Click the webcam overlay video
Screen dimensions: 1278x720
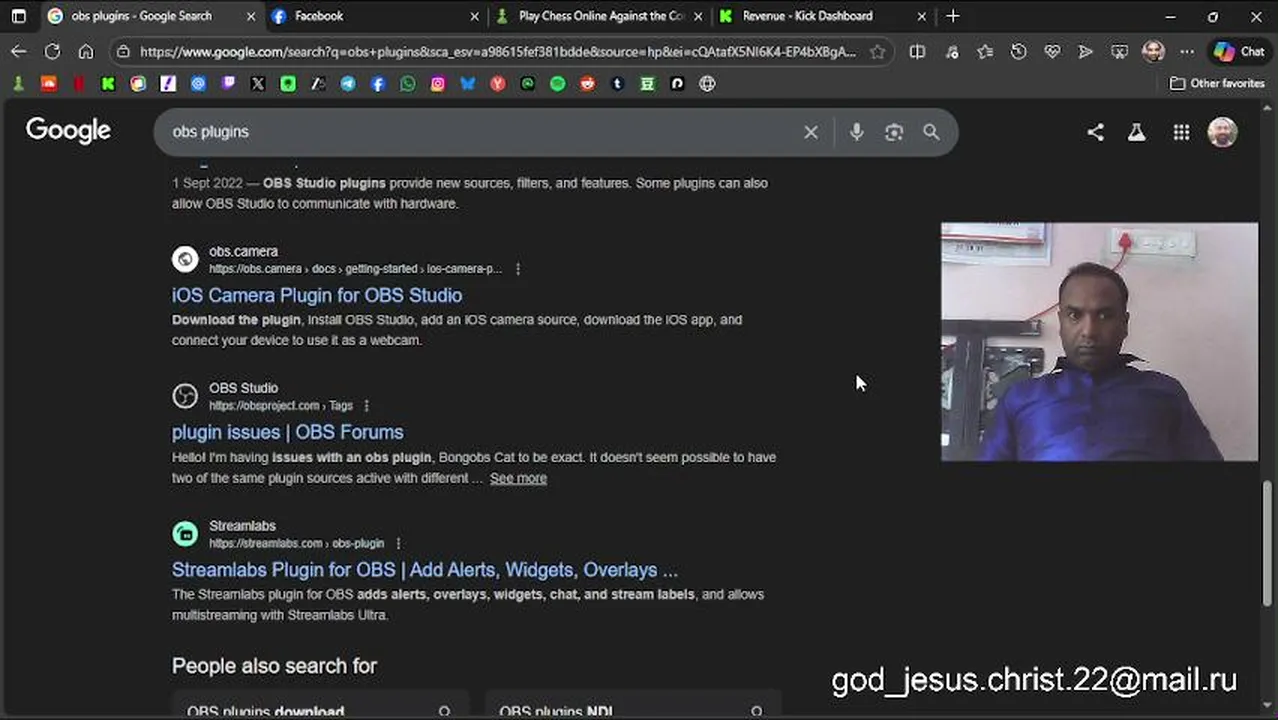pyautogui.click(x=1099, y=342)
